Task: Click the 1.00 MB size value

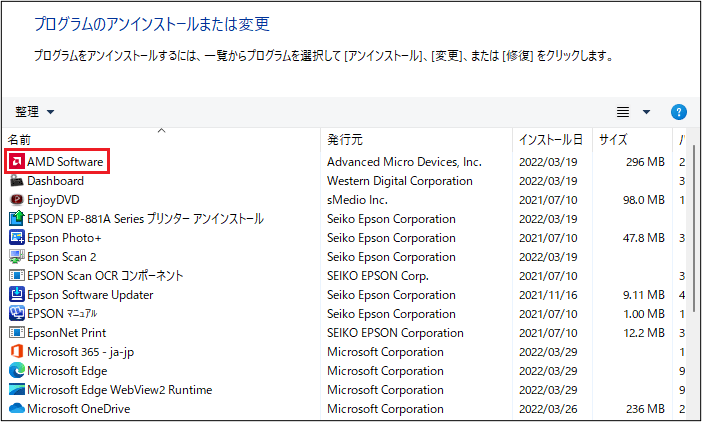Action: click(644, 314)
